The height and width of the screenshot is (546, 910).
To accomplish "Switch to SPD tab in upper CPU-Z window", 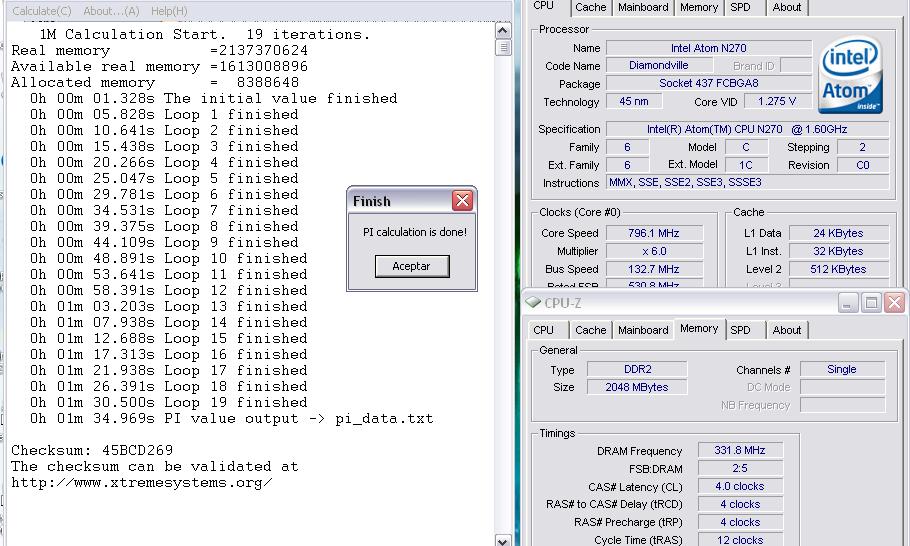I will (x=741, y=8).
